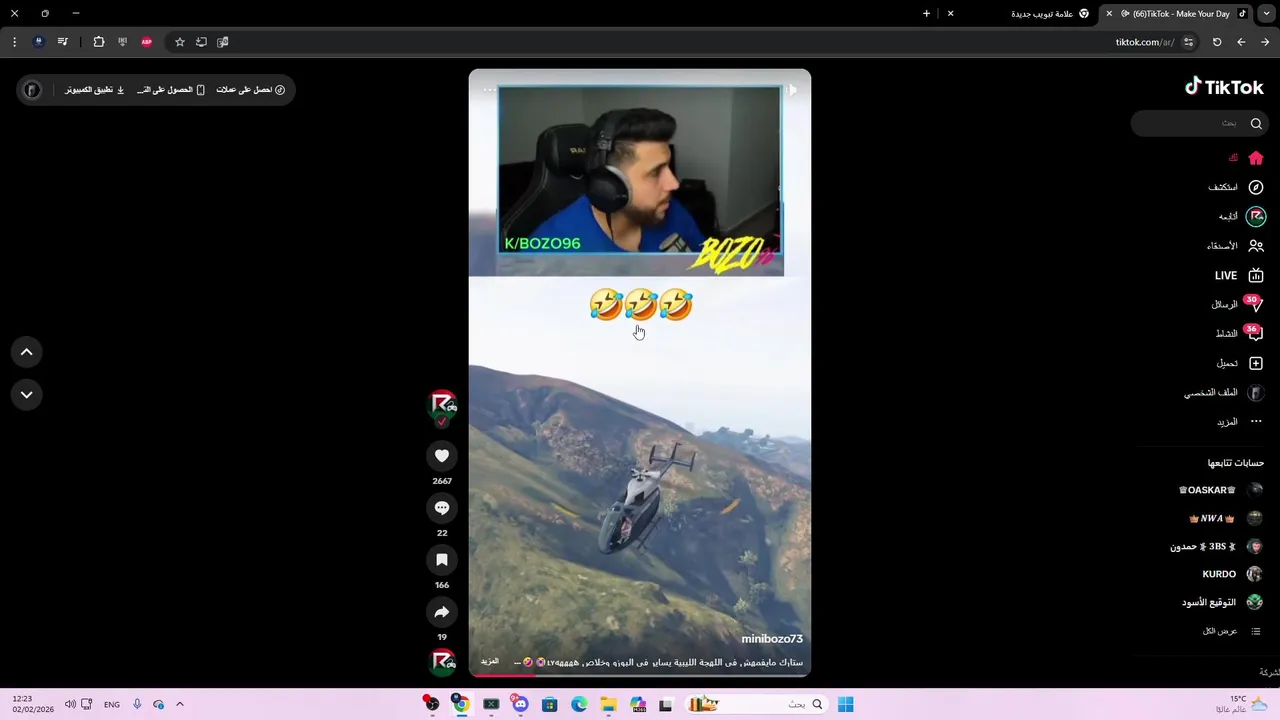Click the TikTok search field (بحث)
This screenshot has height=720, width=1280.
pyautogui.click(x=1200, y=123)
